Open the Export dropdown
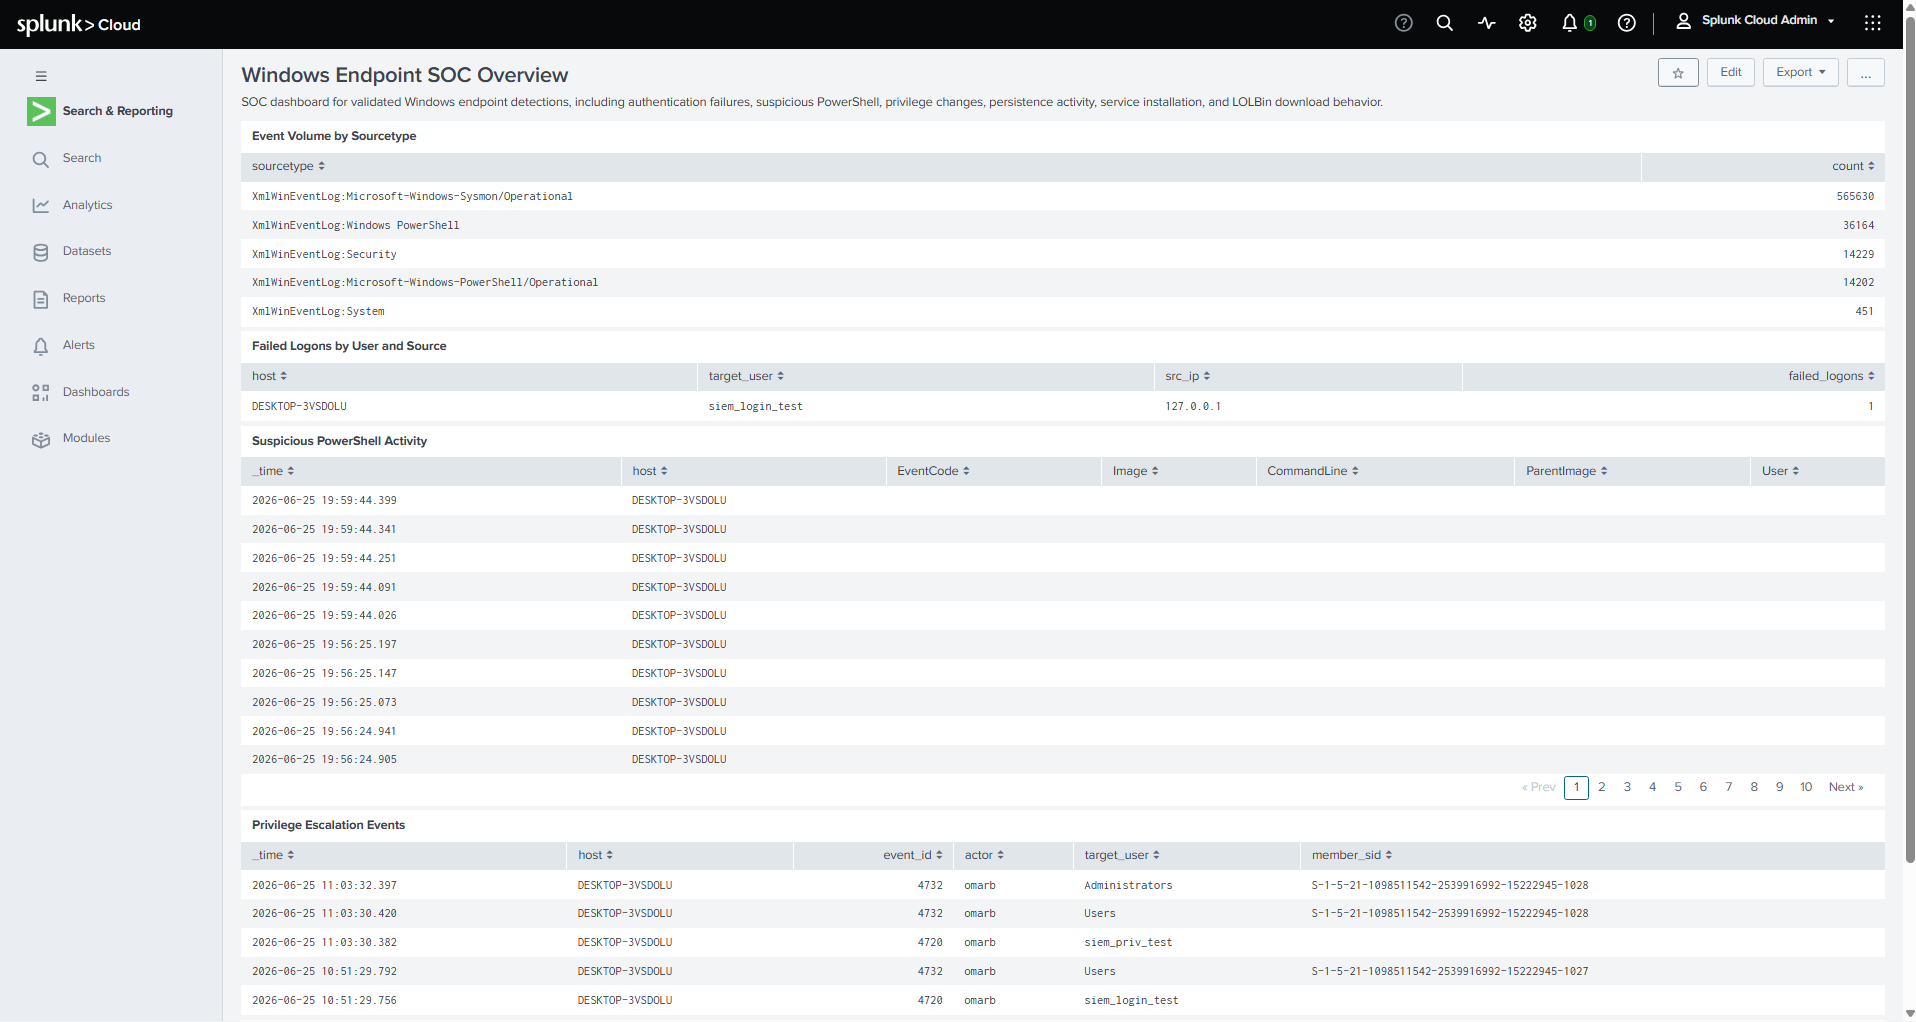Screen dimensions: 1916x1022 coord(1801,73)
